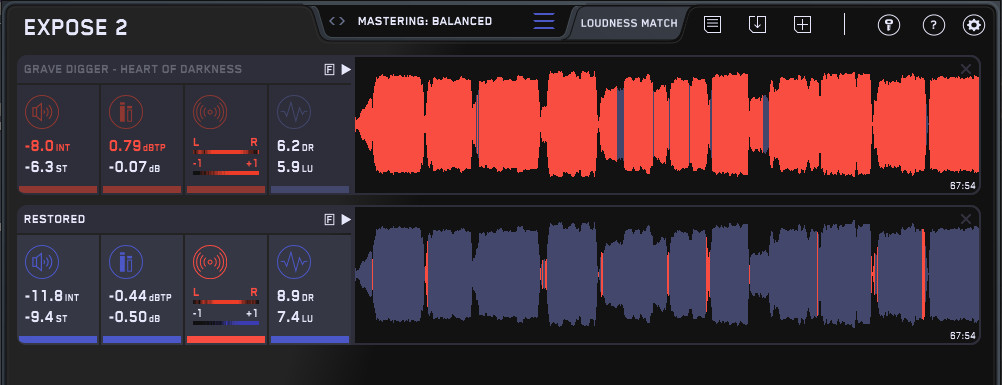Open the report document icon in toolbar
Image resolution: width=1002 pixels, height=385 pixels.
tap(713, 25)
